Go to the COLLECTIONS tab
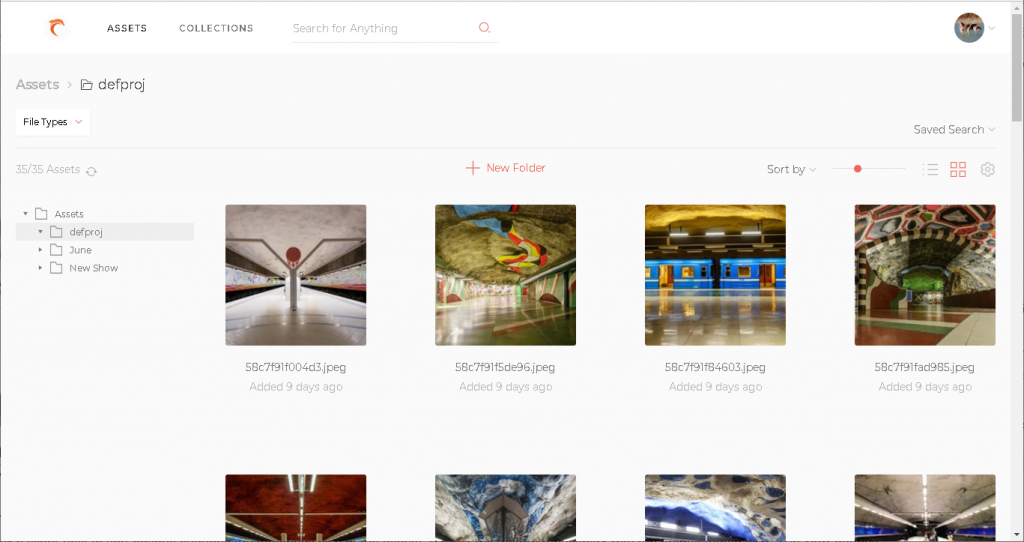 click(x=216, y=28)
